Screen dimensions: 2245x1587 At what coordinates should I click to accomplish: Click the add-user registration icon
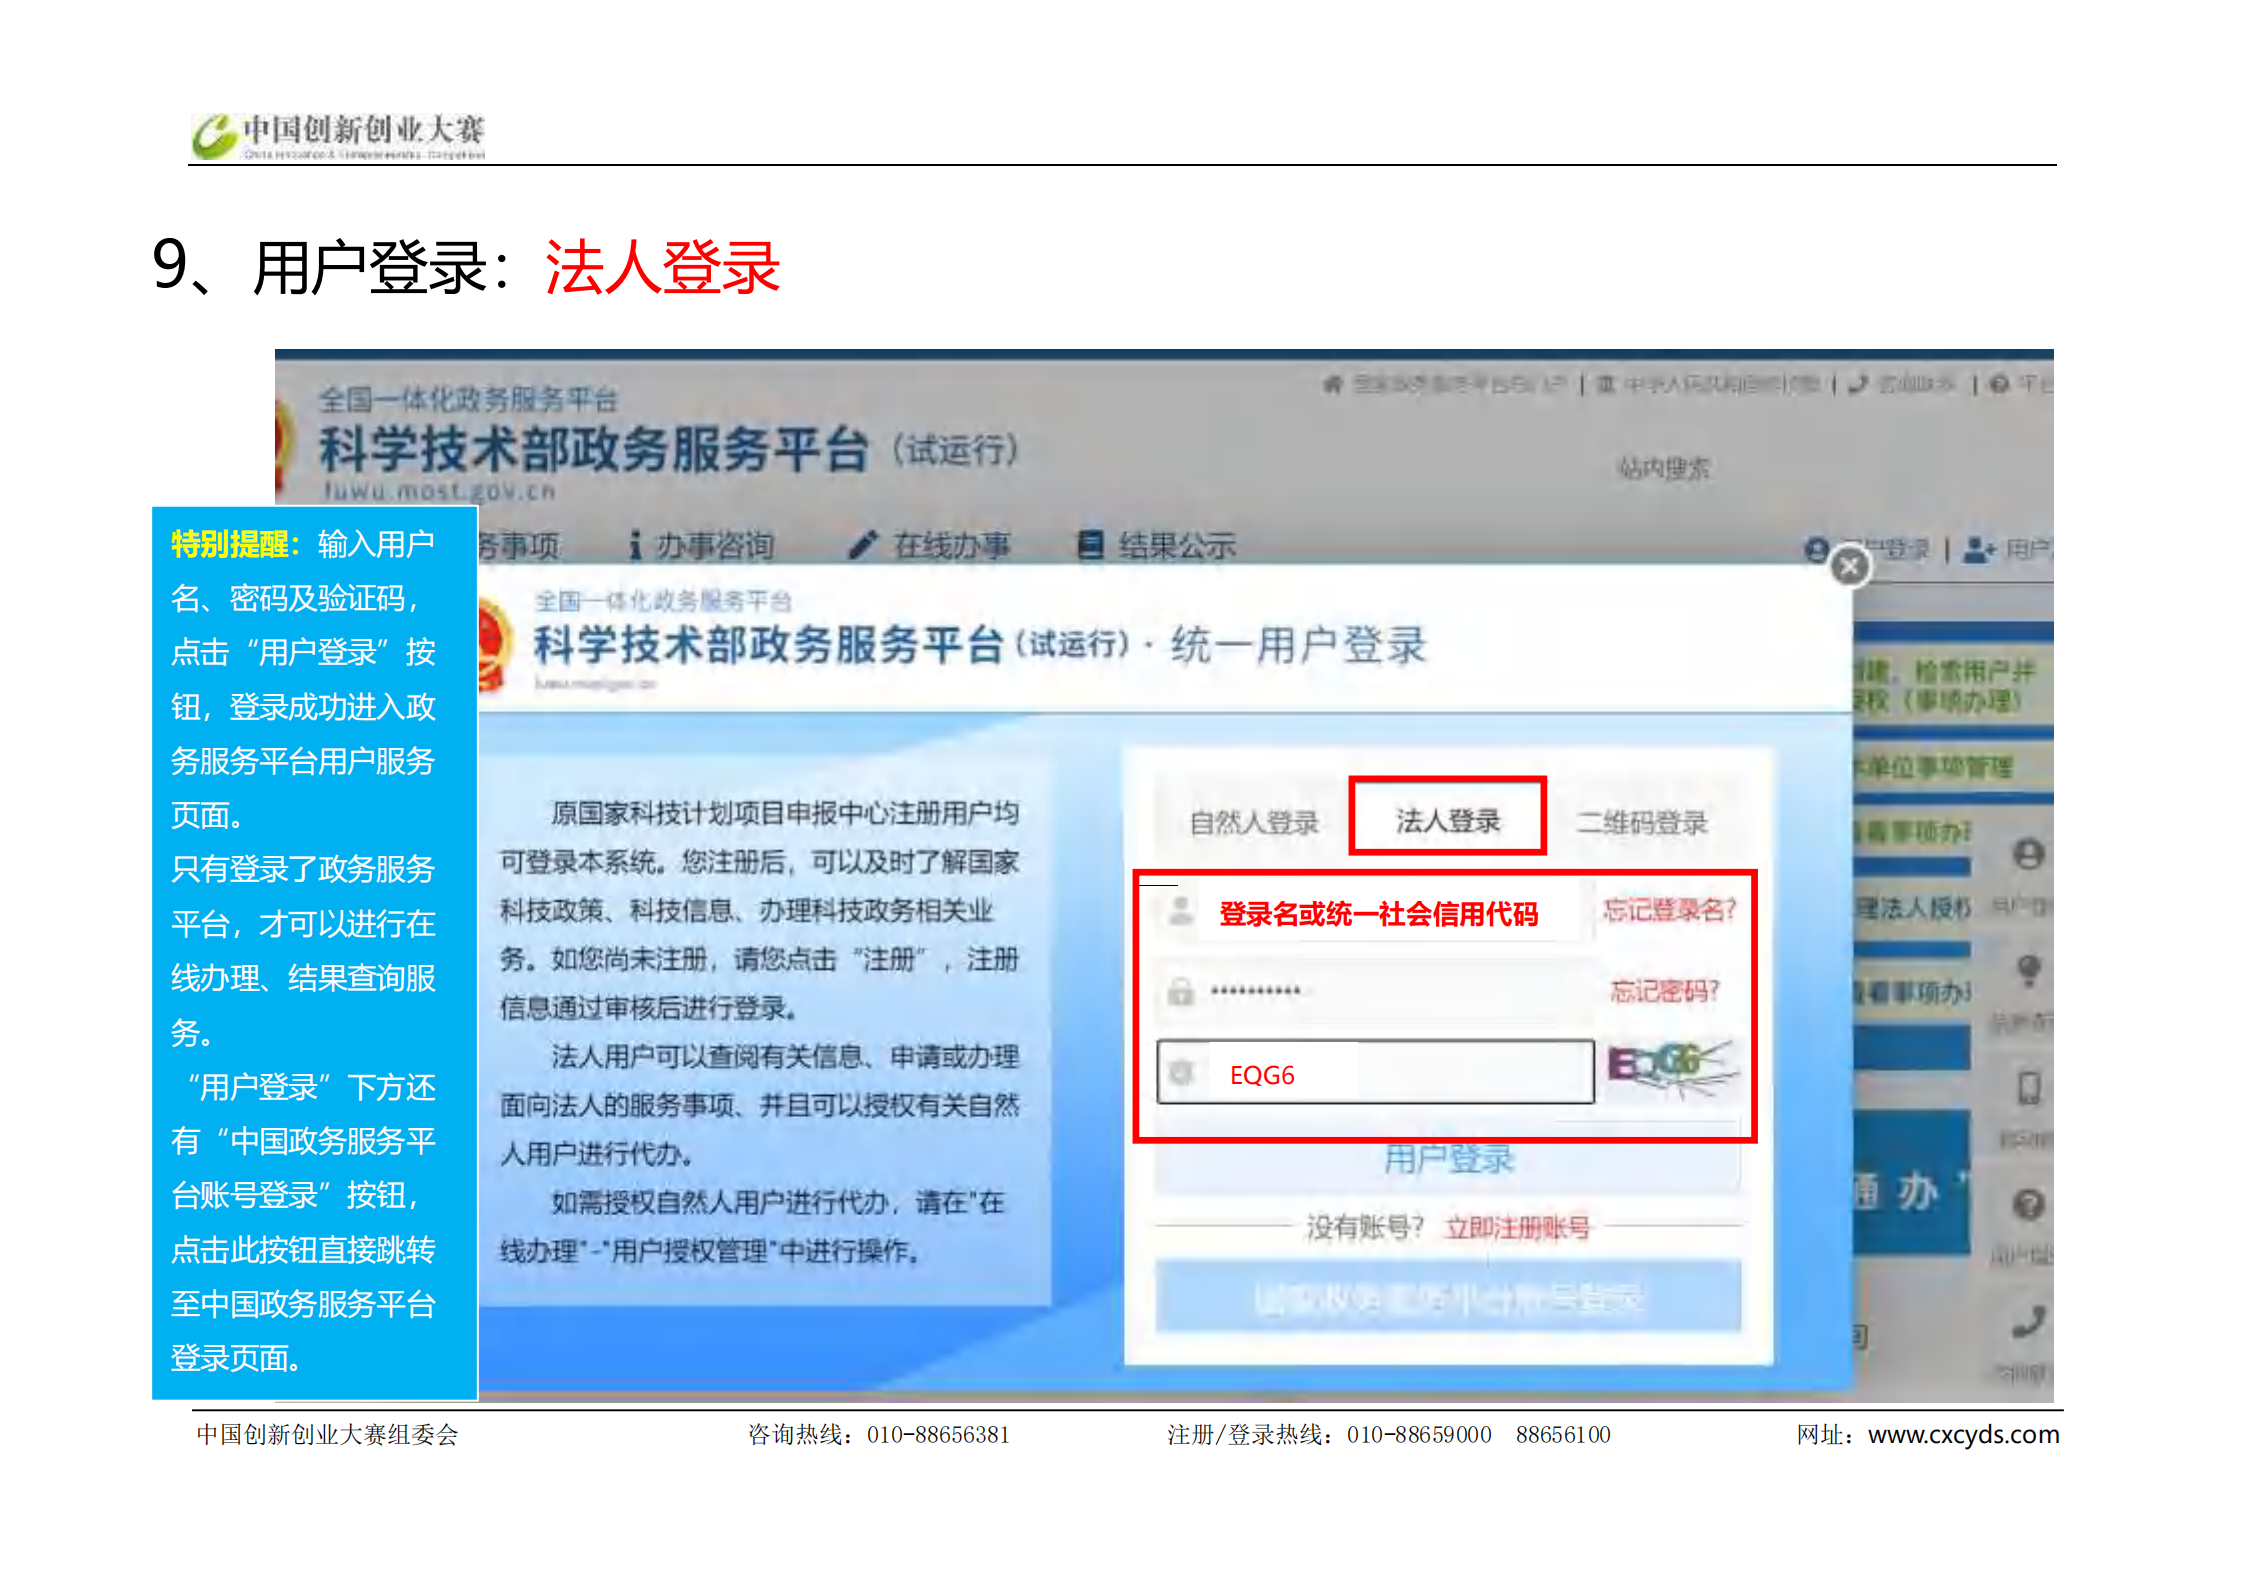point(1978,549)
